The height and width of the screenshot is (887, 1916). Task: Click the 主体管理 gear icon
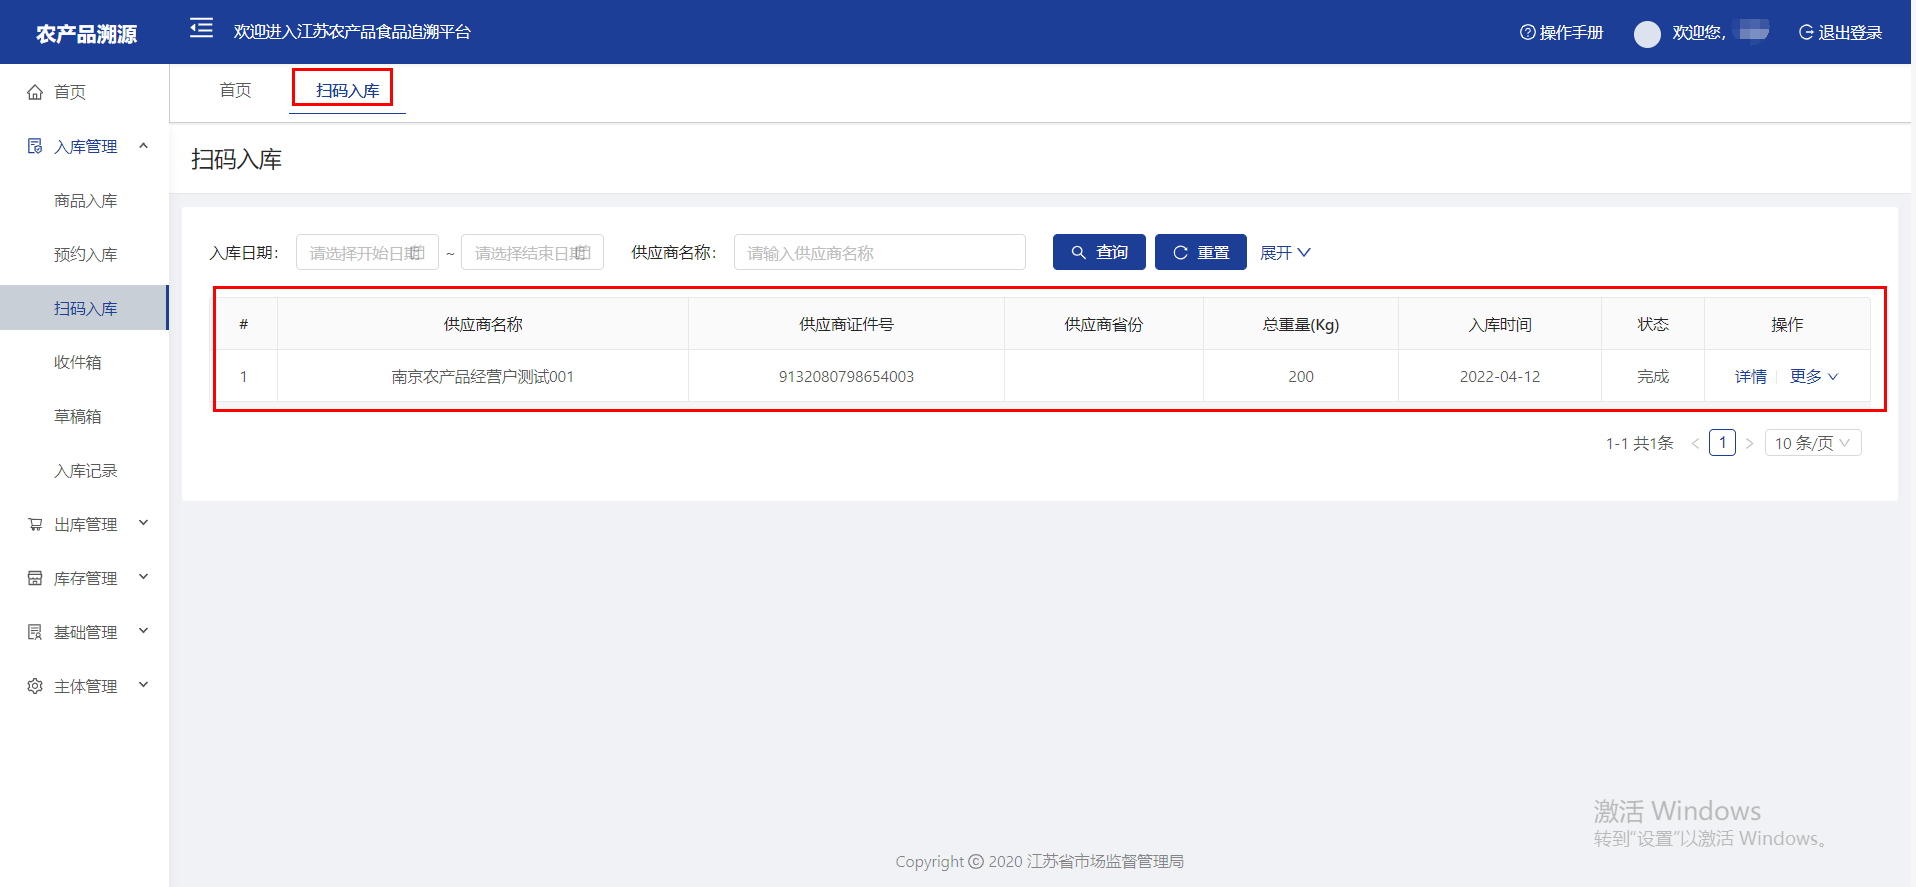35,686
